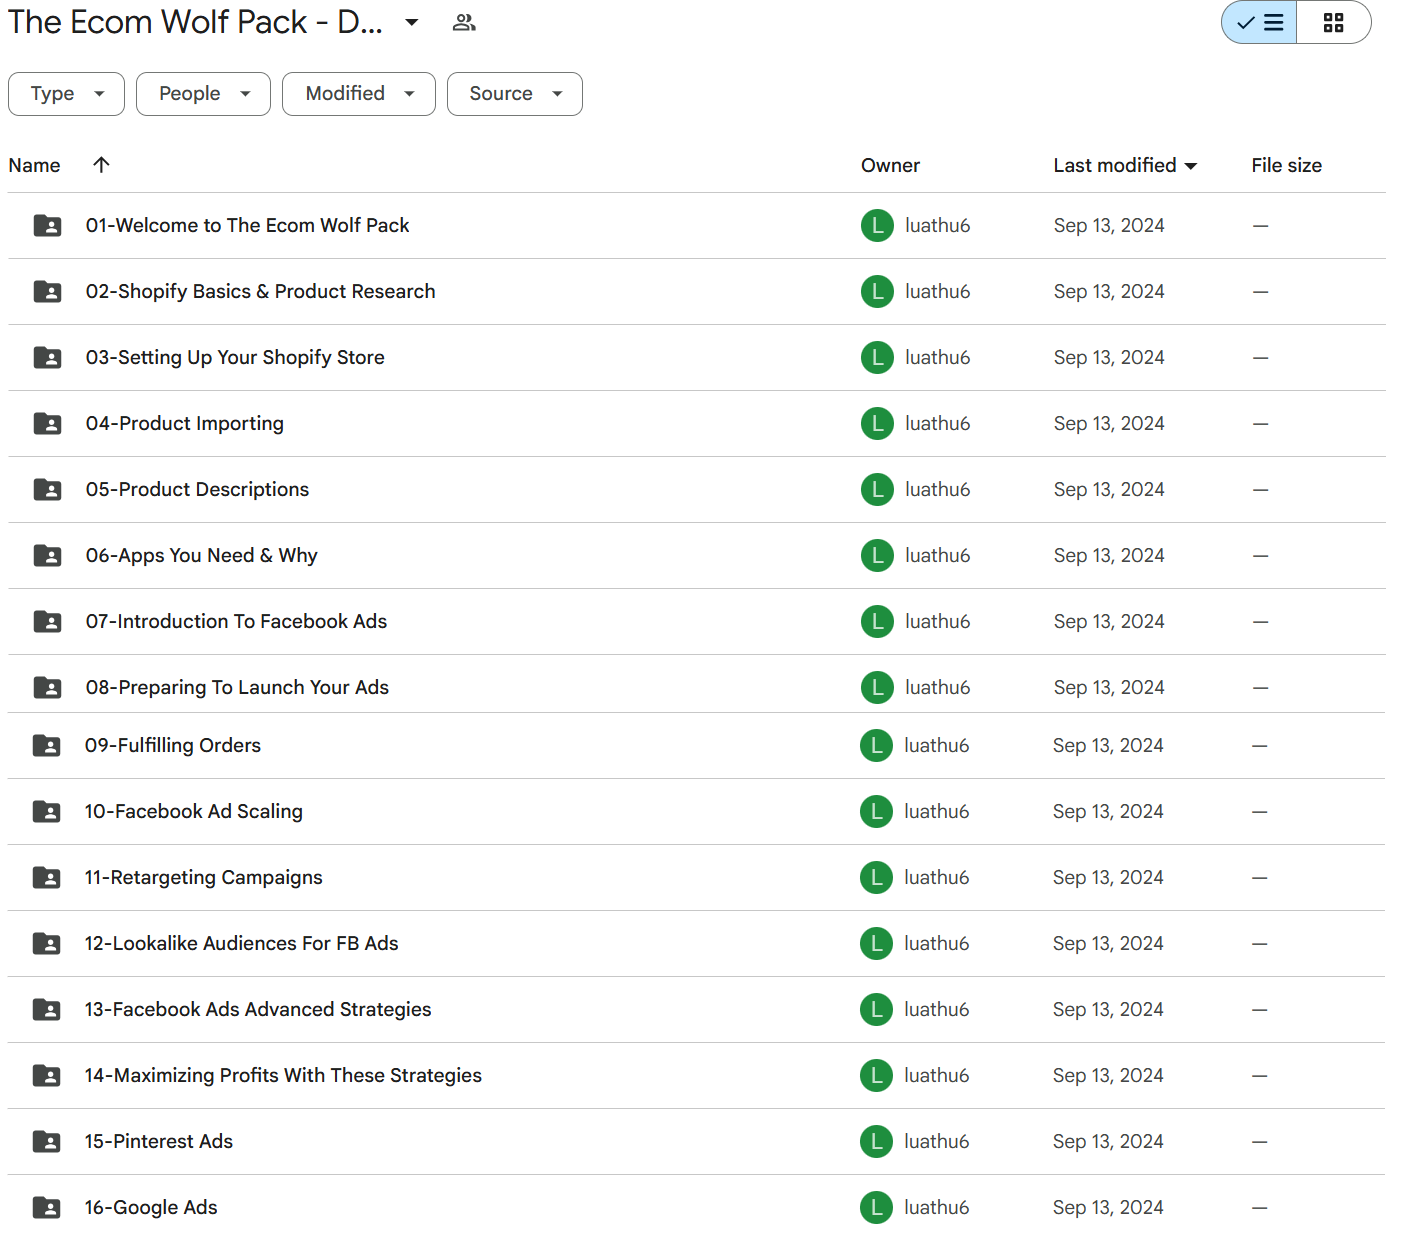Click luathu6 avatar in 16-Google Ads row

pyautogui.click(x=876, y=1207)
